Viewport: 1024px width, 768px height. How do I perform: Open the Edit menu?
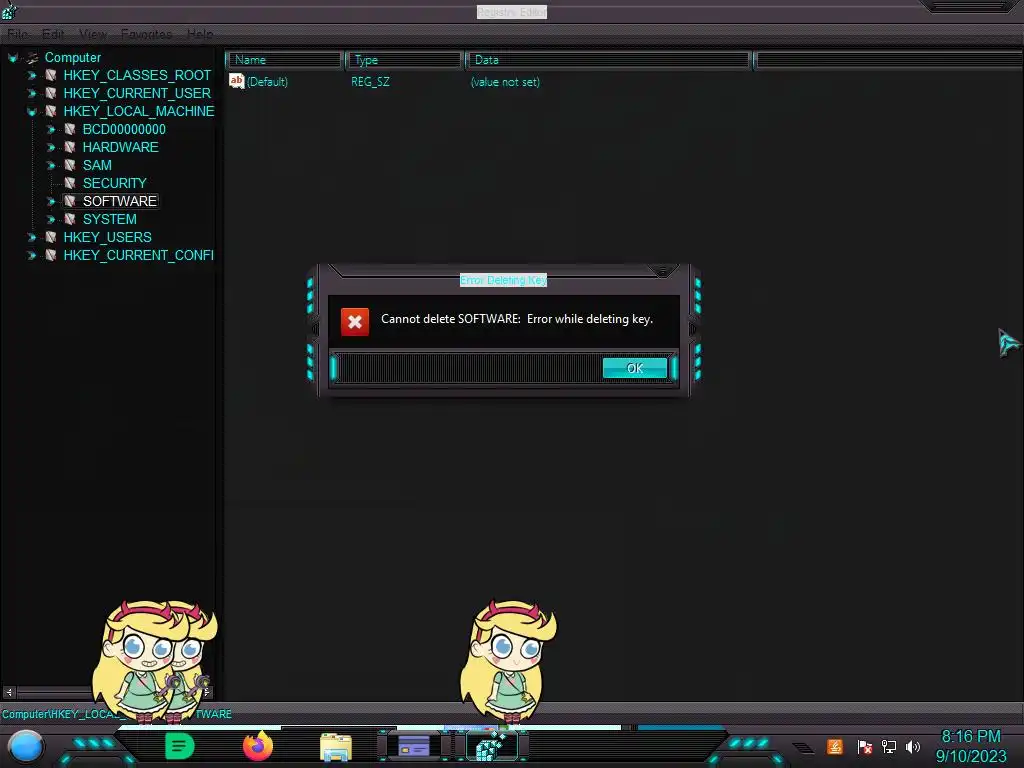point(53,34)
